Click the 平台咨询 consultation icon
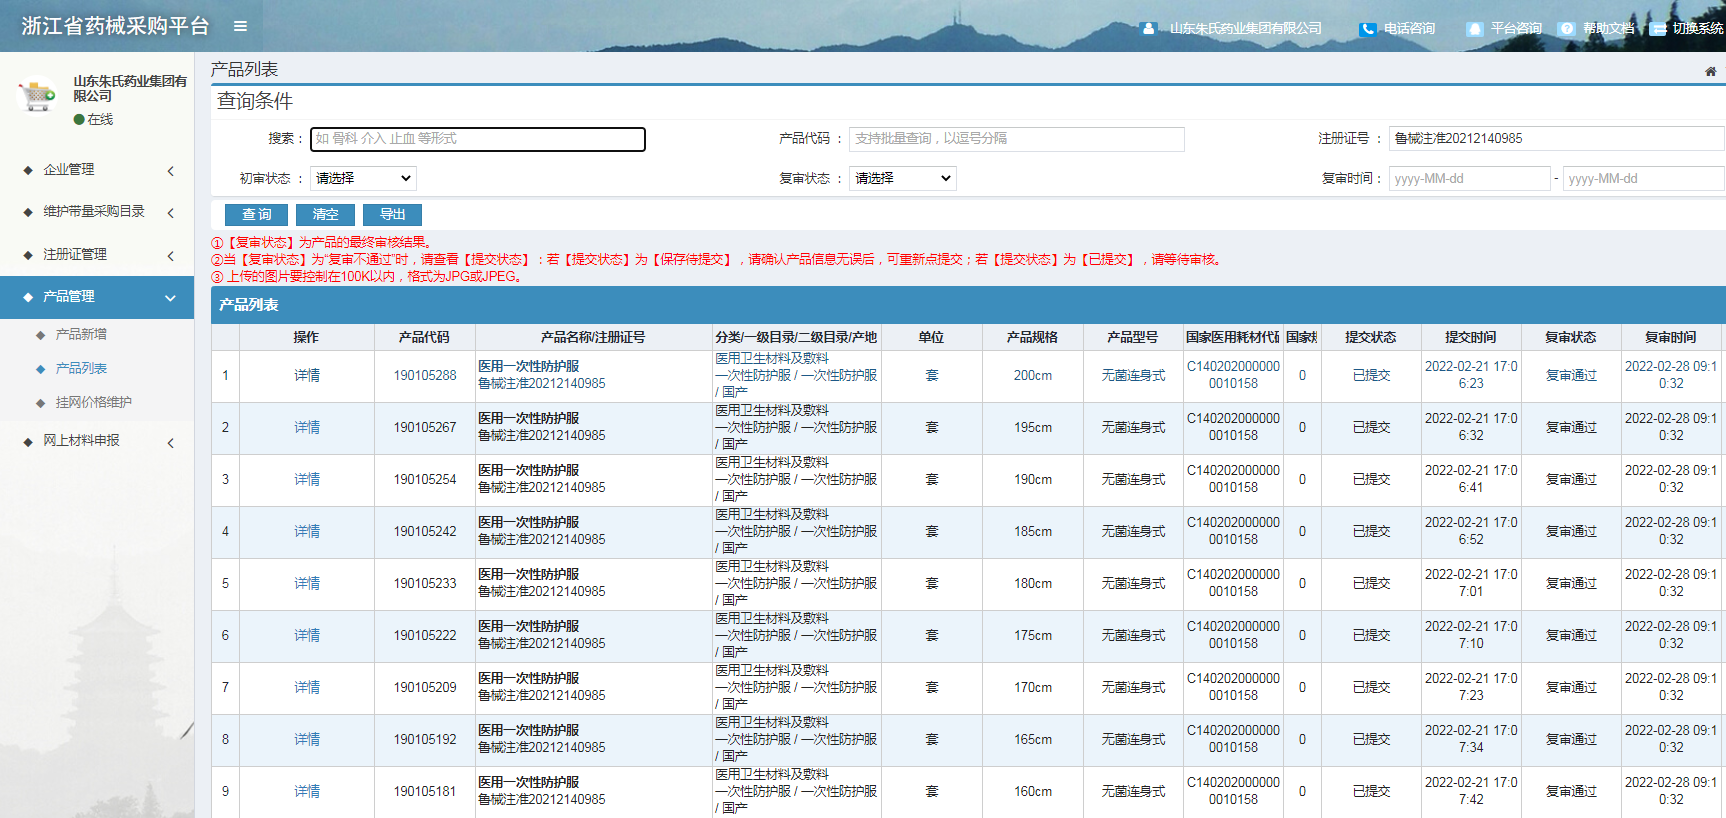Screen dimensions: 1726x818 1474,29
